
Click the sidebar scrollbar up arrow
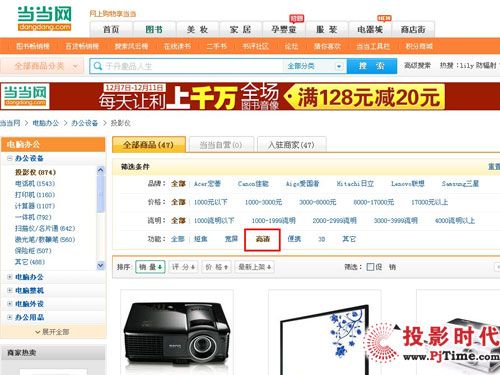tap(100, 170)
